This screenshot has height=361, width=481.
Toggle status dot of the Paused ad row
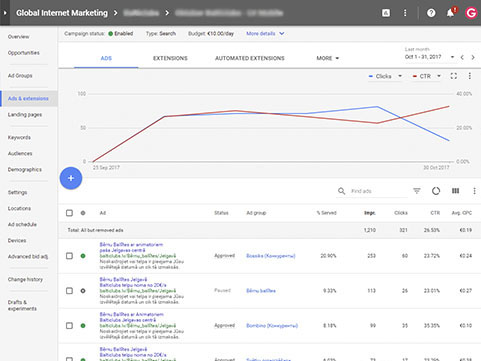pyautogui.click(x=83, y=291)
